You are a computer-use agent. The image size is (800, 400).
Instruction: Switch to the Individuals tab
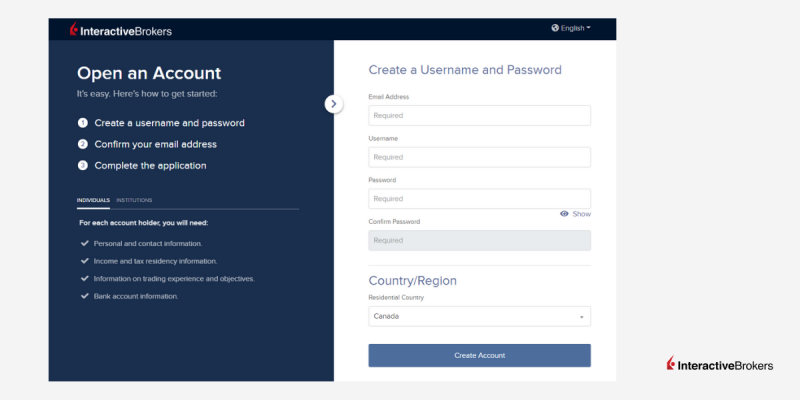coord(93,200)
